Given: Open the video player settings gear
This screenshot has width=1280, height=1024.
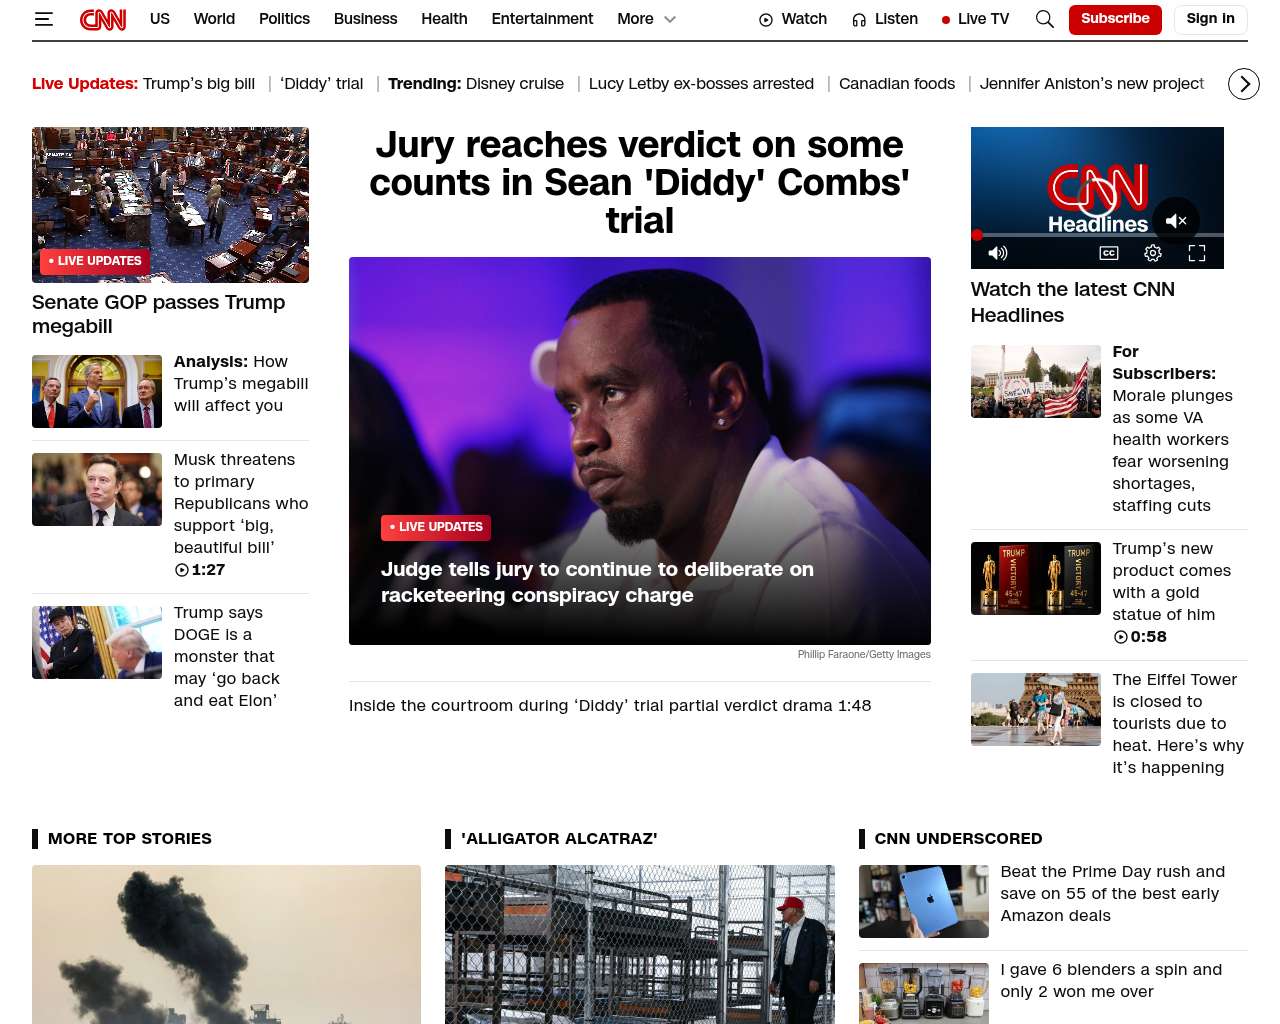Looking at the screenshot, I should coord(1153,253).
